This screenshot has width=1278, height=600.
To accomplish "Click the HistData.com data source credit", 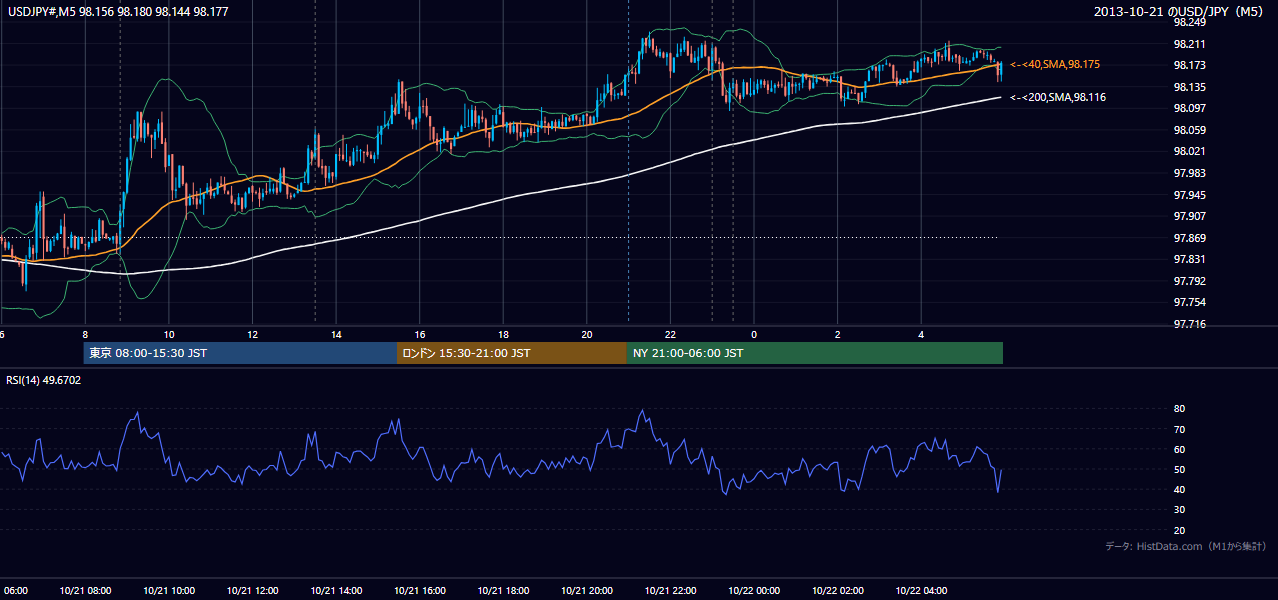I will pyautogui.click(x=1186, y=547).
